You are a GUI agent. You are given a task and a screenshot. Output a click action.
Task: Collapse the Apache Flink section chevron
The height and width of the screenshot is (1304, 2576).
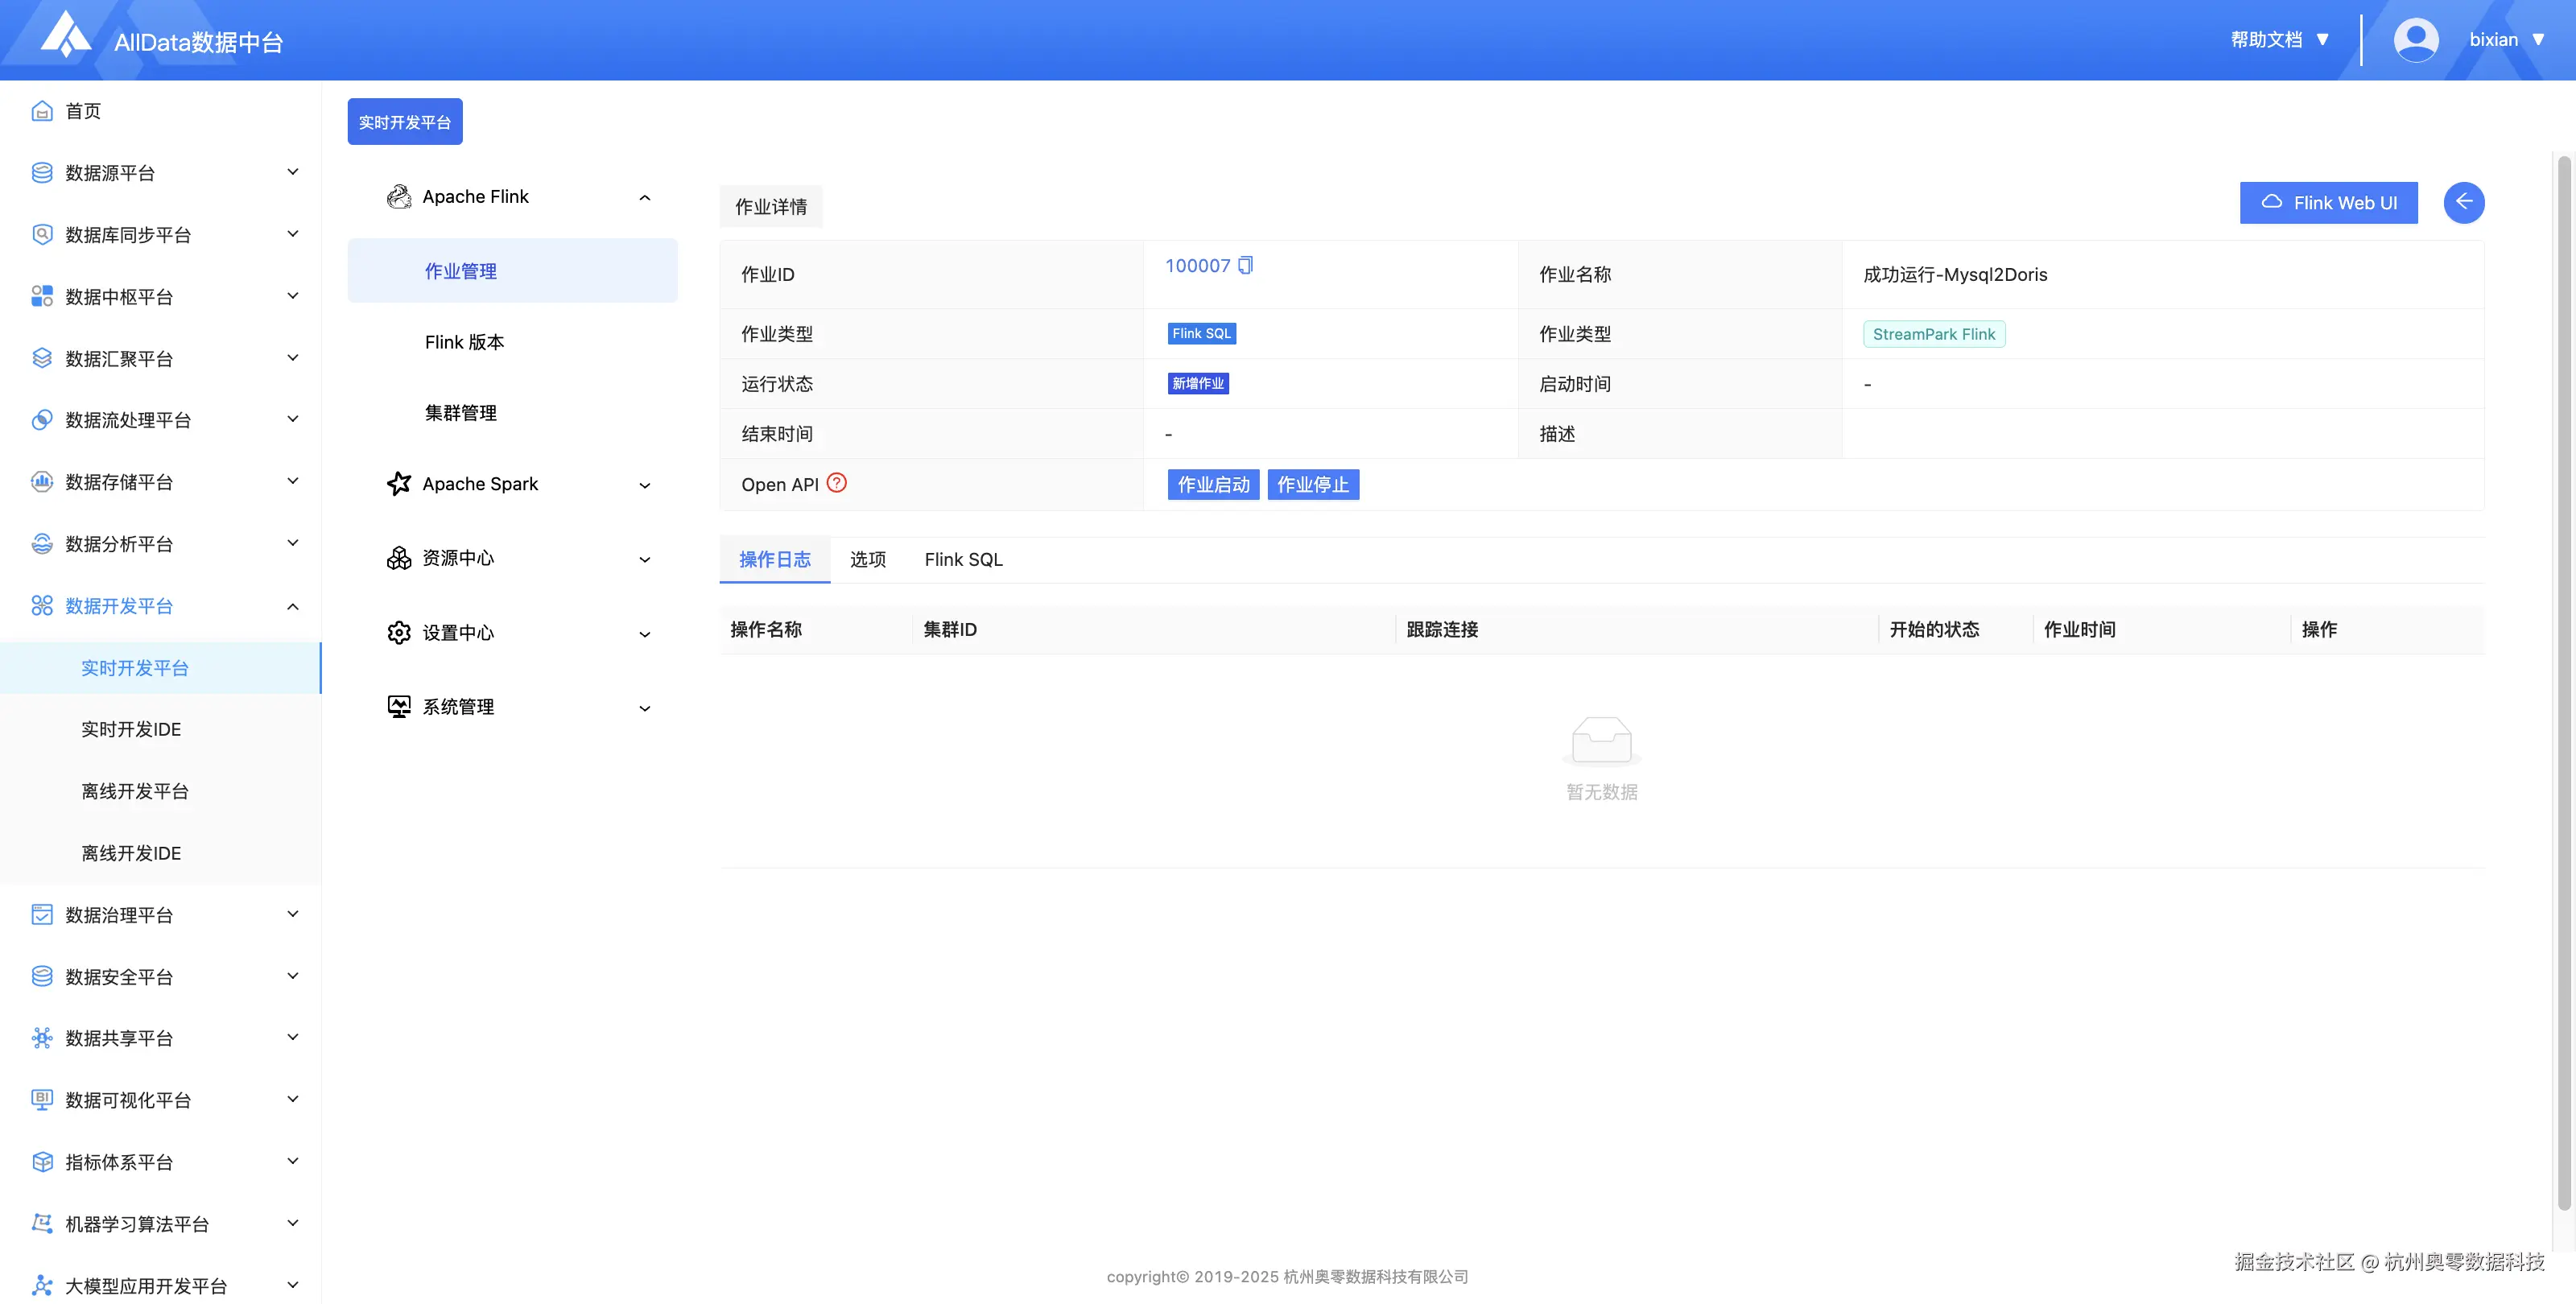pos(645,197)
